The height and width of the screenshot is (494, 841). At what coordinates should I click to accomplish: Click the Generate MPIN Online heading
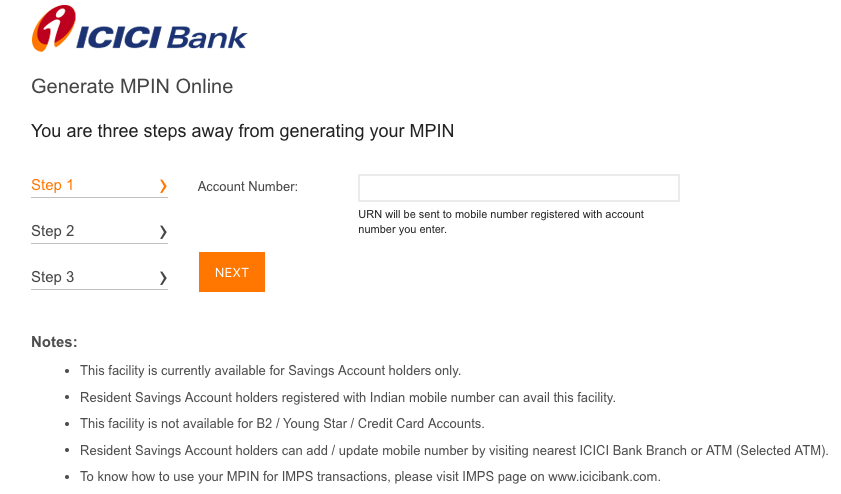(x=132, y=87)
